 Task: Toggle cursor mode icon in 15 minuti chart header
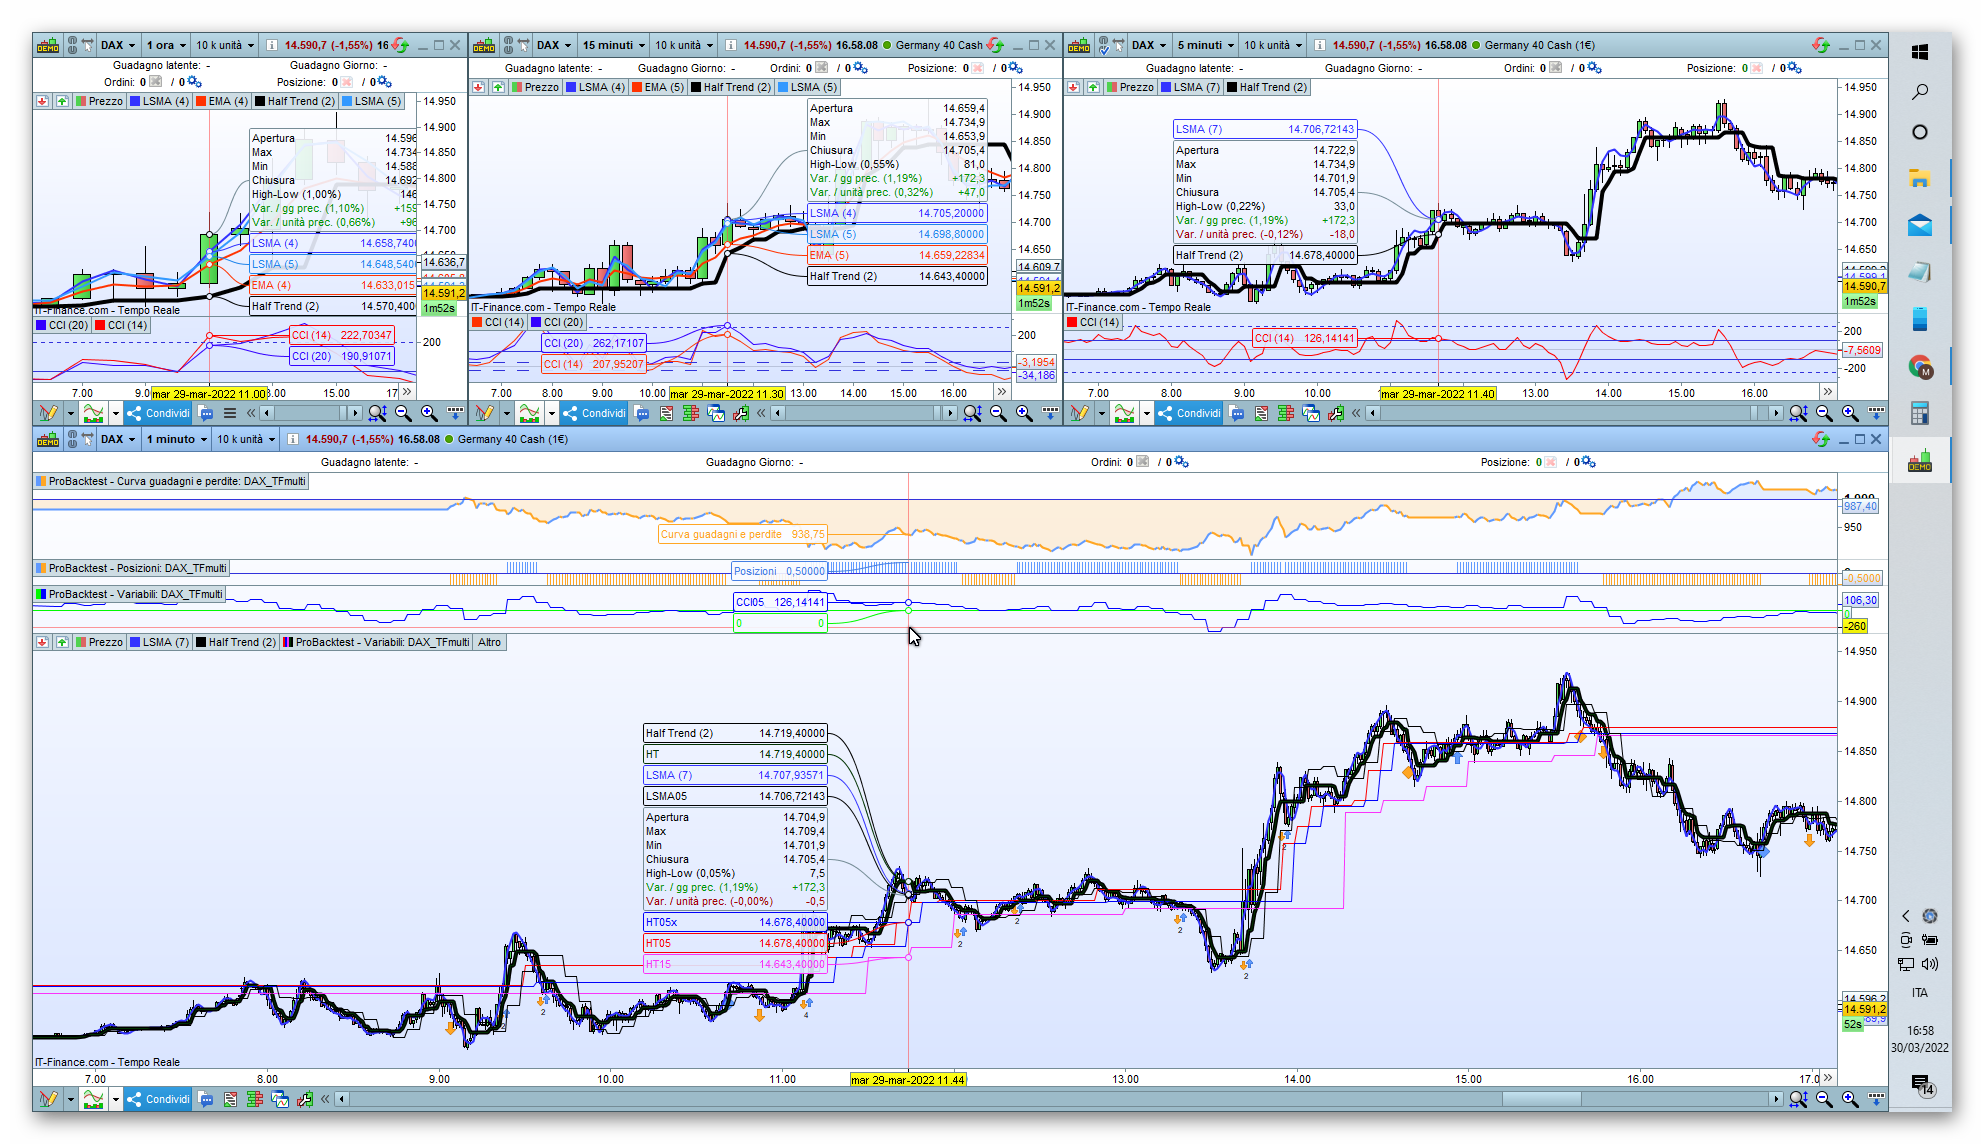coord(523,45)
